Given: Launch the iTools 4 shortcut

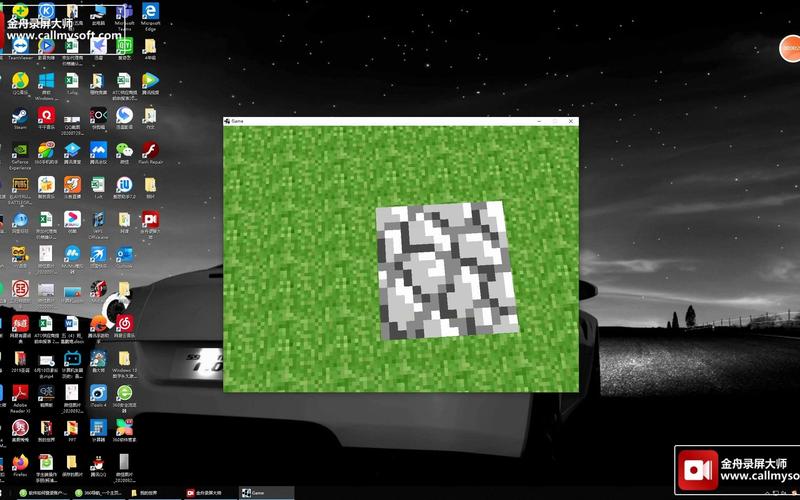Looking at the screenshot, I should pyautogui.click(x=98, y=393).
